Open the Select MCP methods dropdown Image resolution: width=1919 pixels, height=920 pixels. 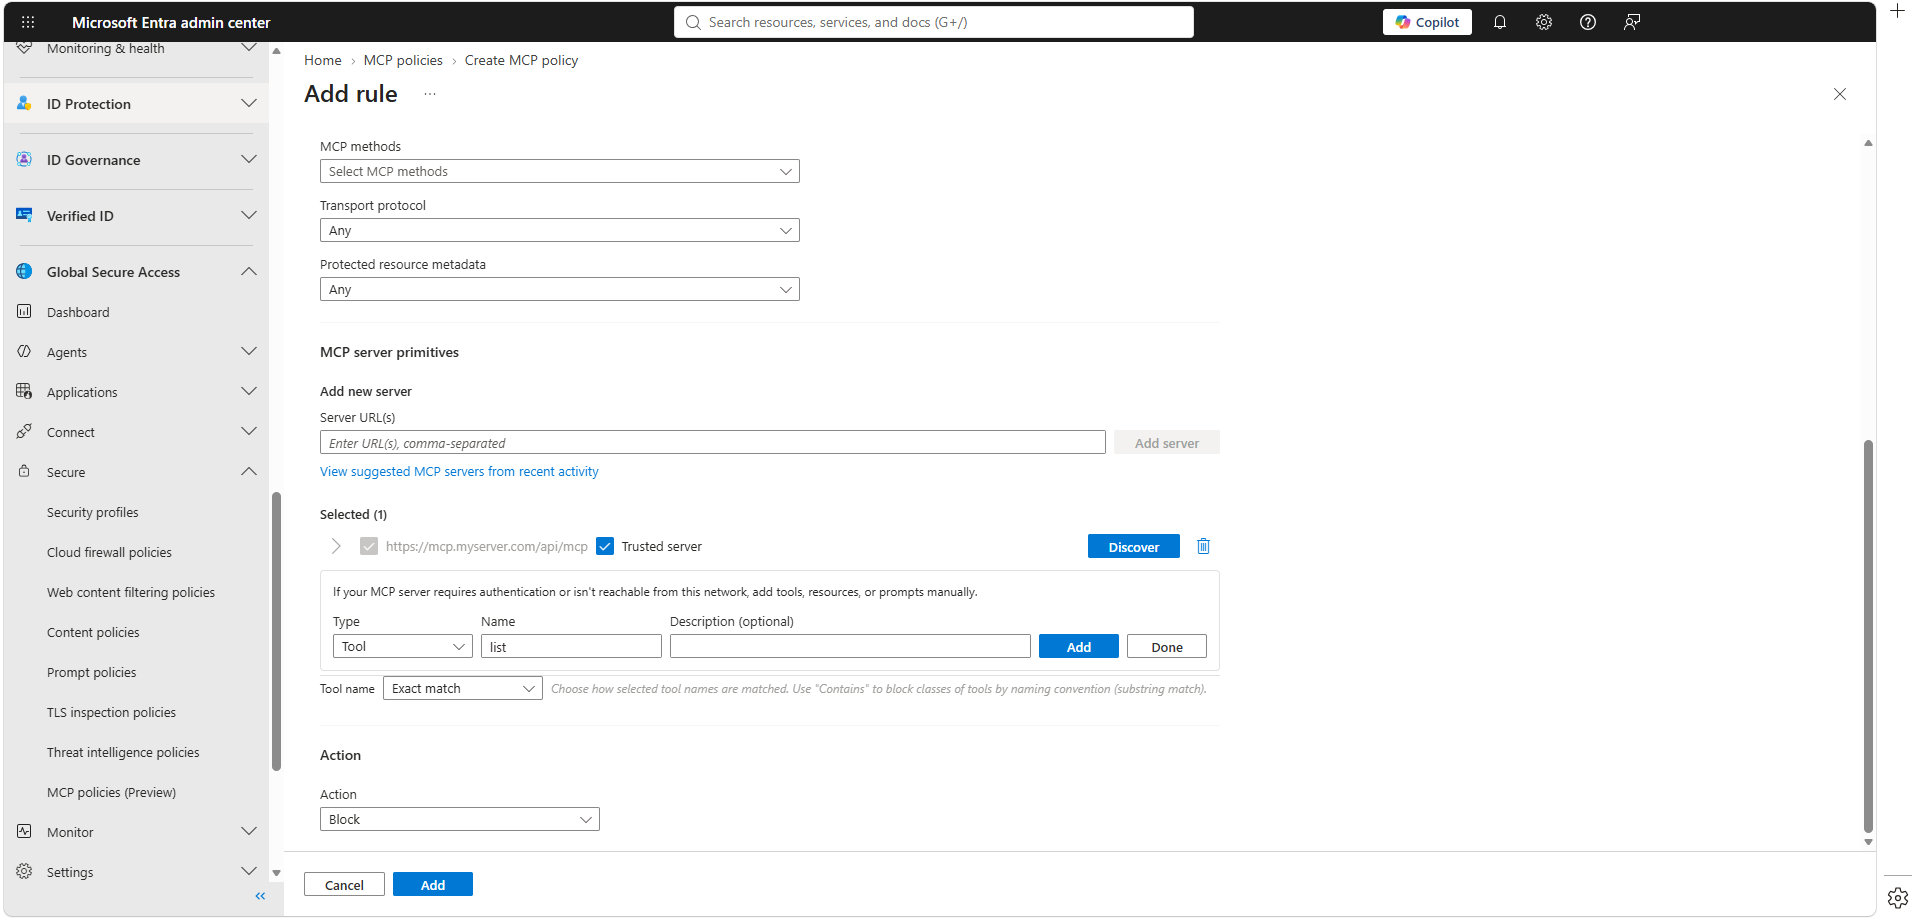(560, 171)
